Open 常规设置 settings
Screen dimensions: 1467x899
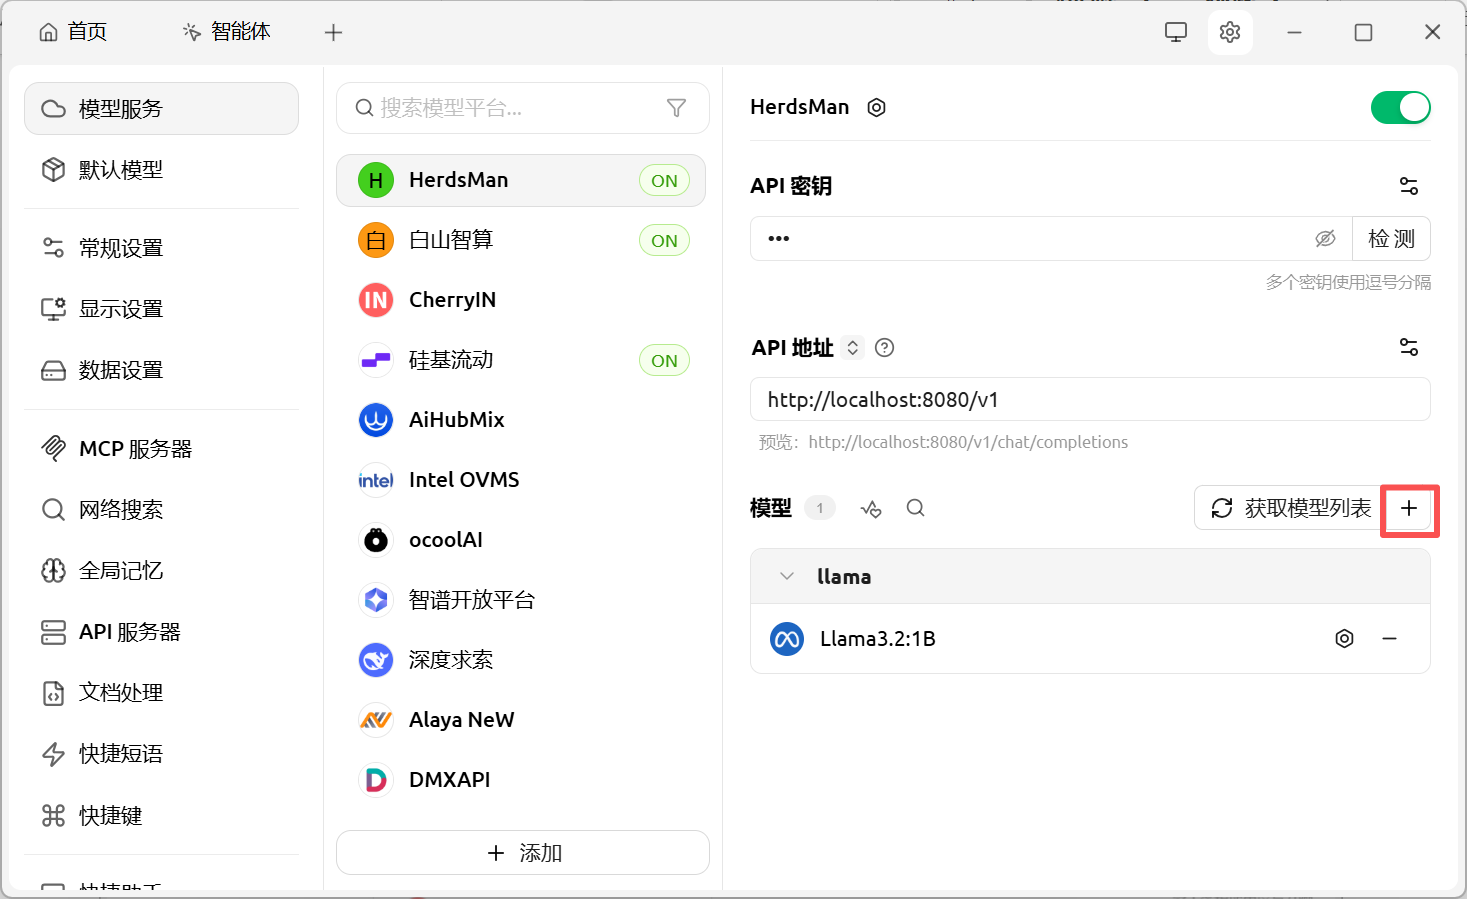pos(161,248)
